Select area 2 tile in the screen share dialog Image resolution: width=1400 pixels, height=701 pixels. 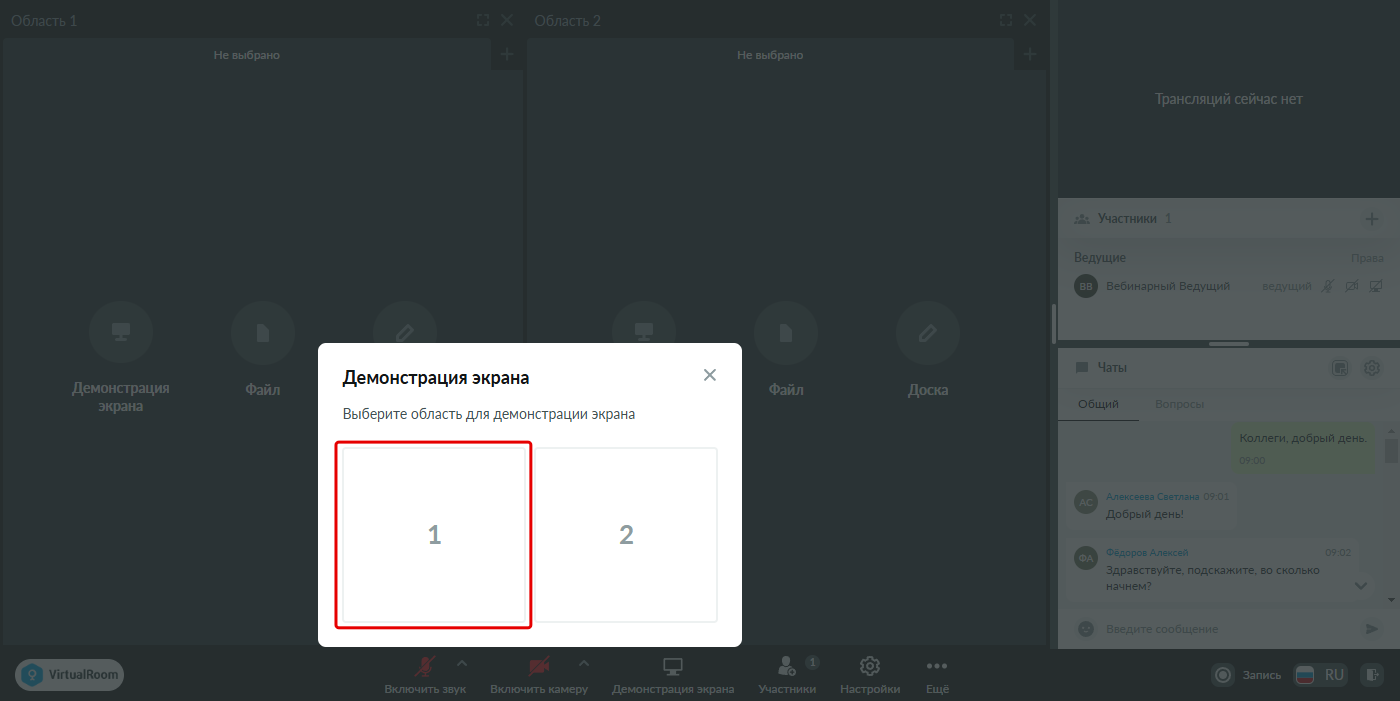click(x=626, y=535)
